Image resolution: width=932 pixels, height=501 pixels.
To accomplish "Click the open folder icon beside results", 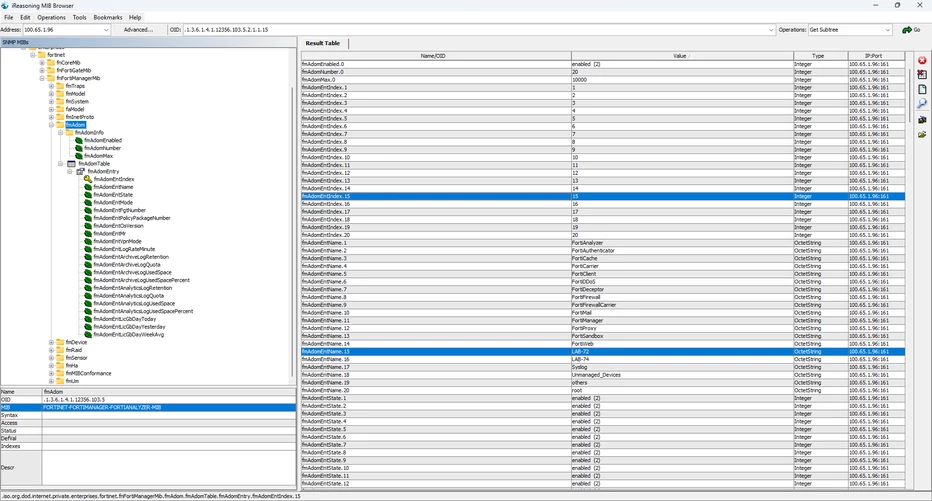I will [x=922, y=134].
